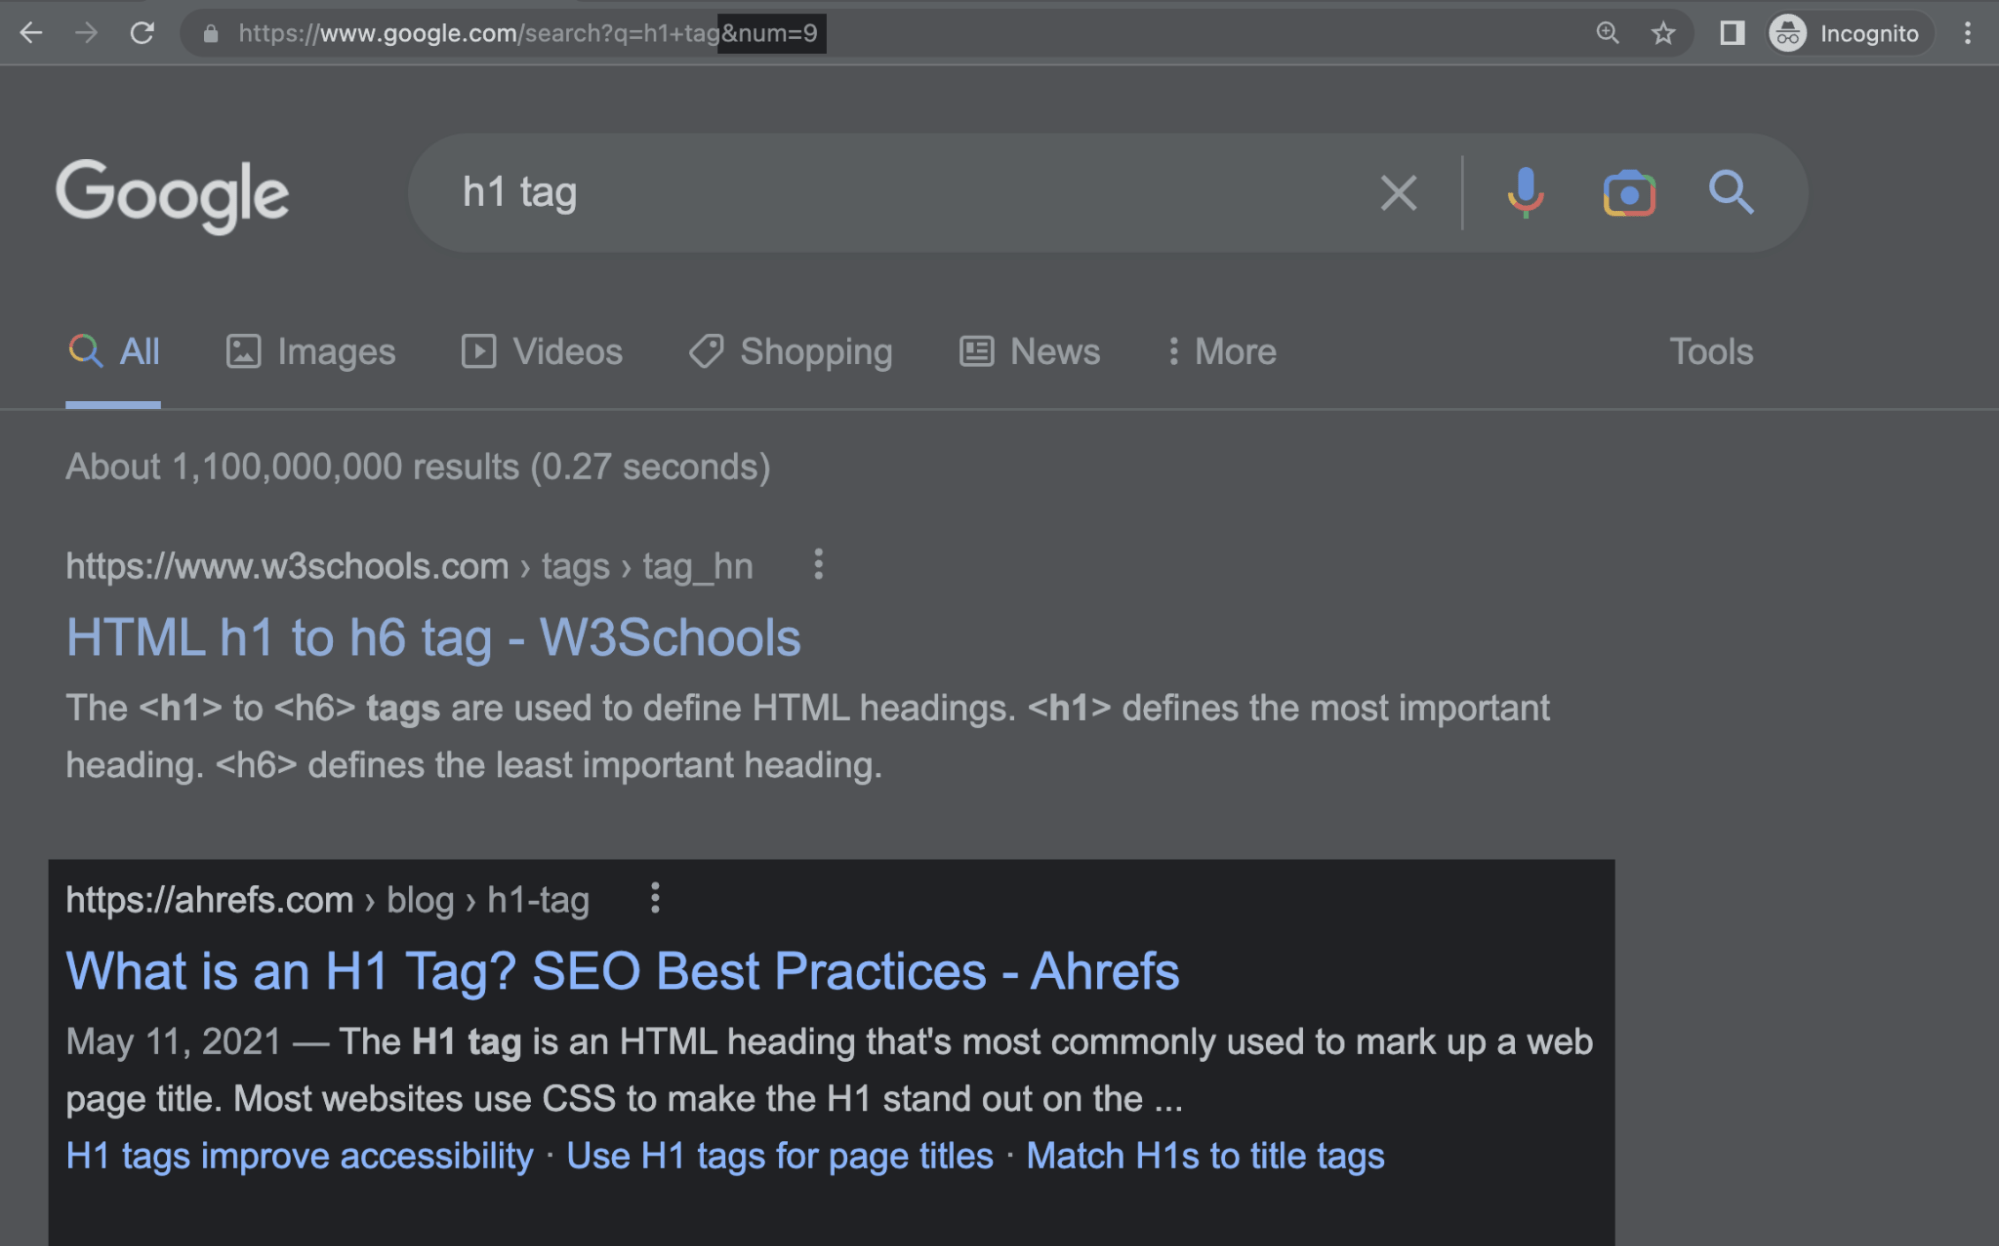Image resolution: width=1999 pixels, height=1247 pixels.
Task: Toggle the All results filter tab
Action: (x=115, y=352)
